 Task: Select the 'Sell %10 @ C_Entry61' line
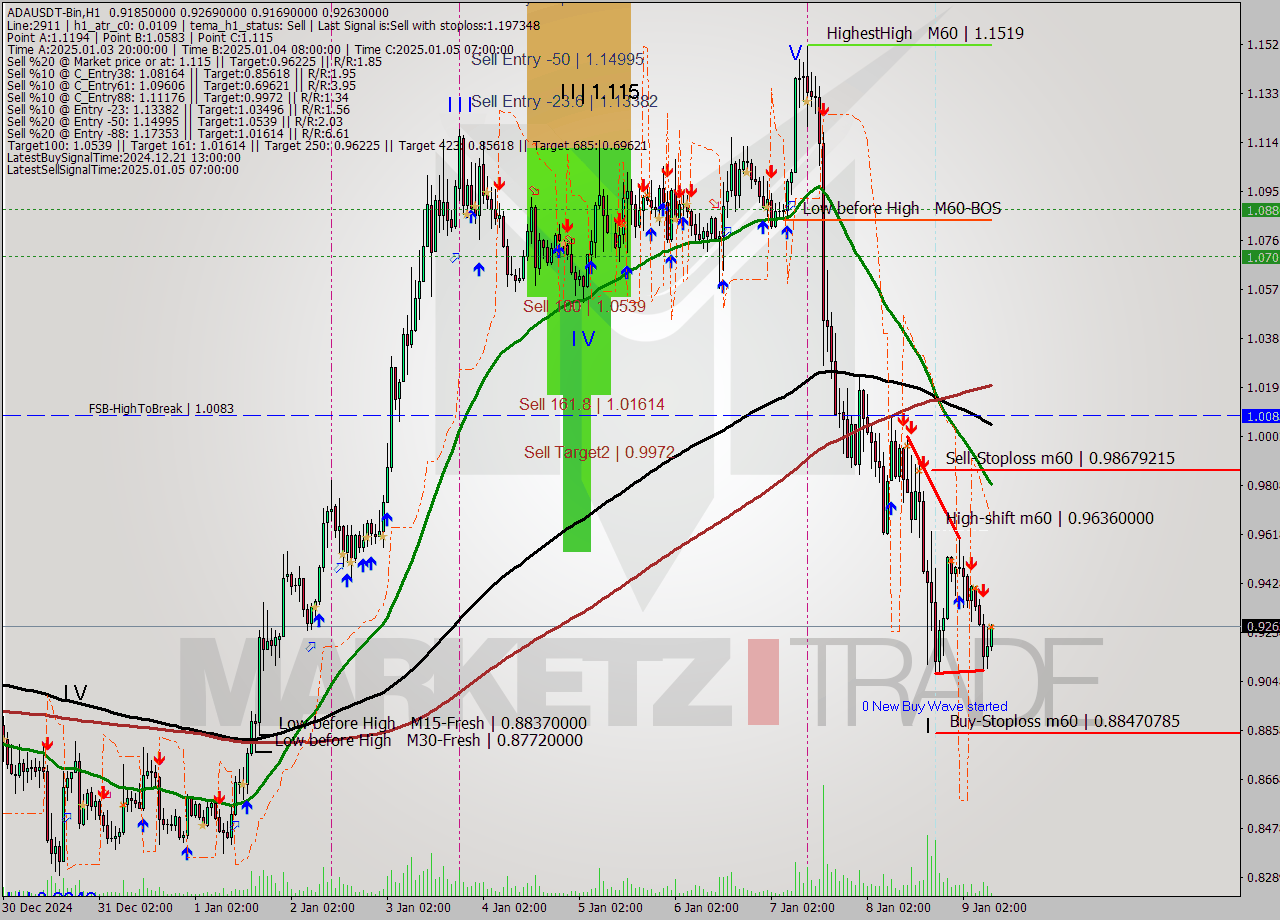pyautogui.click(x=180, y=85)
